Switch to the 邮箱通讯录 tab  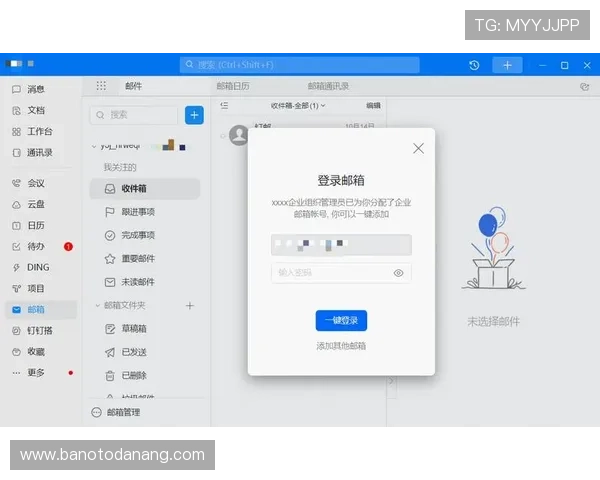[328, 86]
